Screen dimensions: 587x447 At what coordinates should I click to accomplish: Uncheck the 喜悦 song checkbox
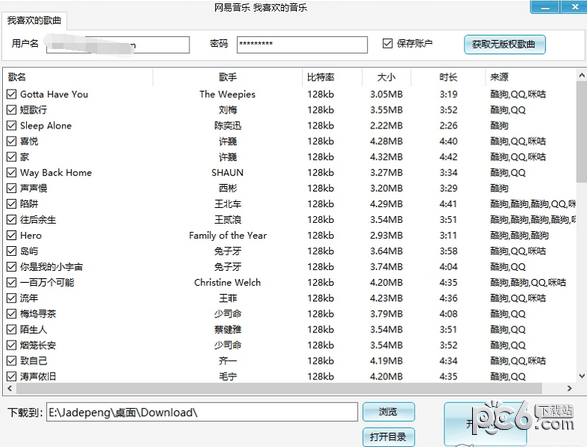tap(12, 141)
